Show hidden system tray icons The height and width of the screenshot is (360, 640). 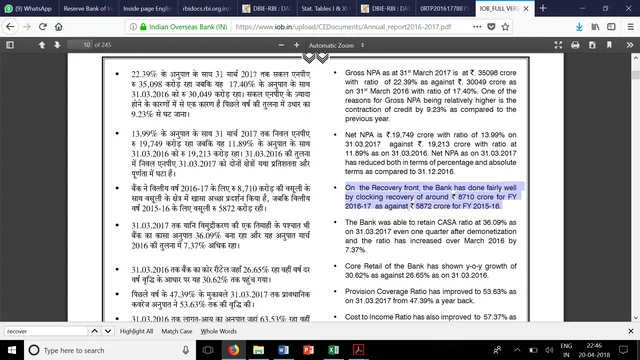517,350
